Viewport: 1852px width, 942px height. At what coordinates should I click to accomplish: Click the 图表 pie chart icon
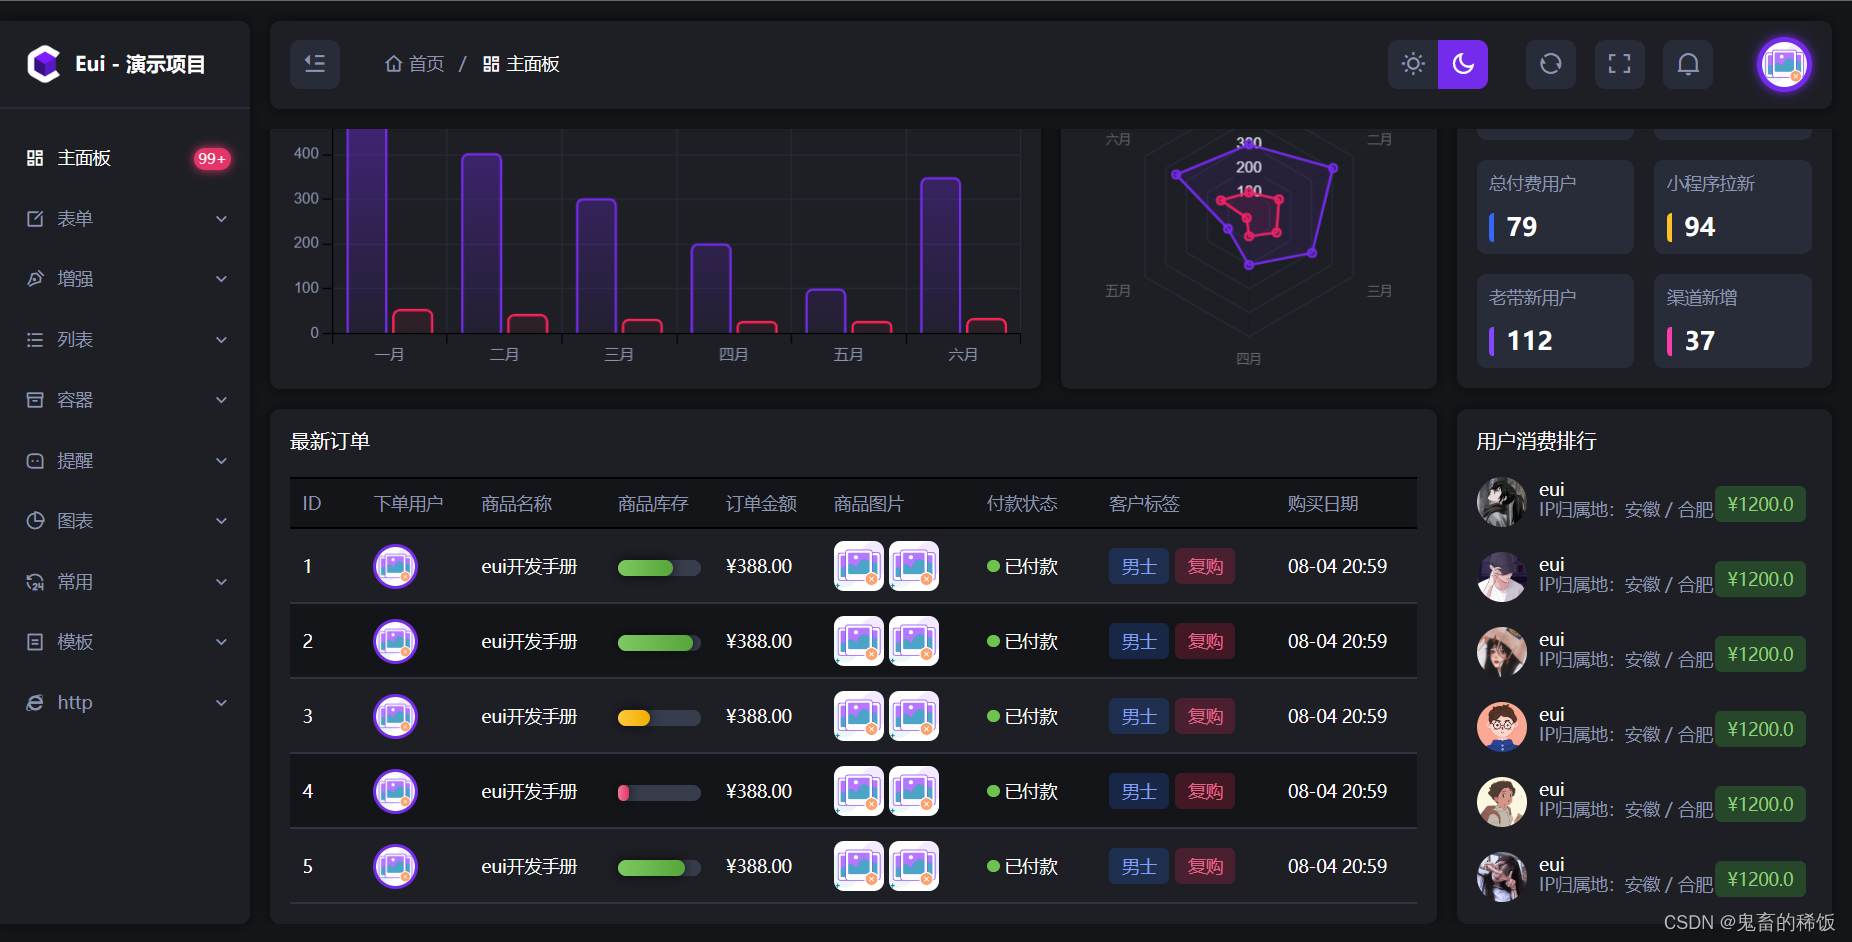[x=35, y=521]
